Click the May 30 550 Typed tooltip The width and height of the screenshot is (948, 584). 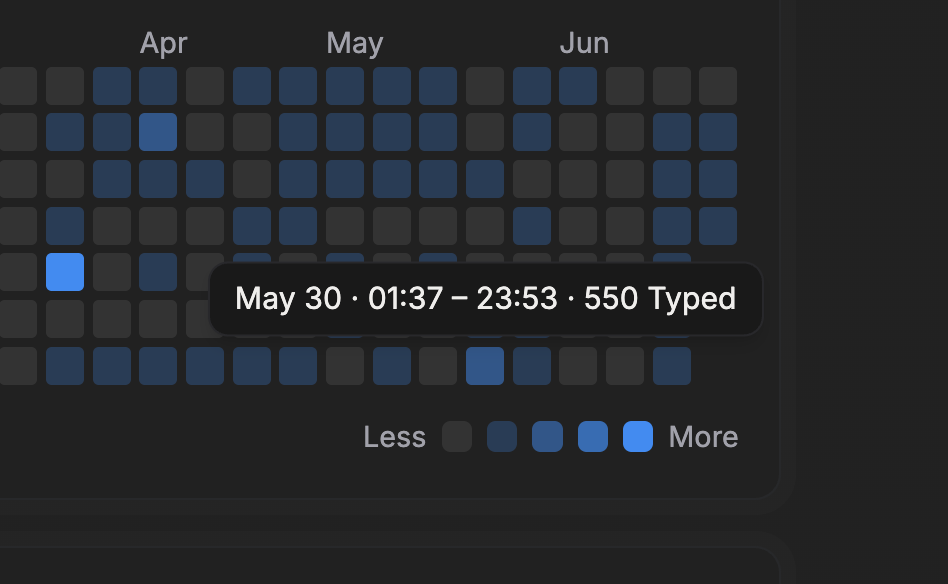485,299
